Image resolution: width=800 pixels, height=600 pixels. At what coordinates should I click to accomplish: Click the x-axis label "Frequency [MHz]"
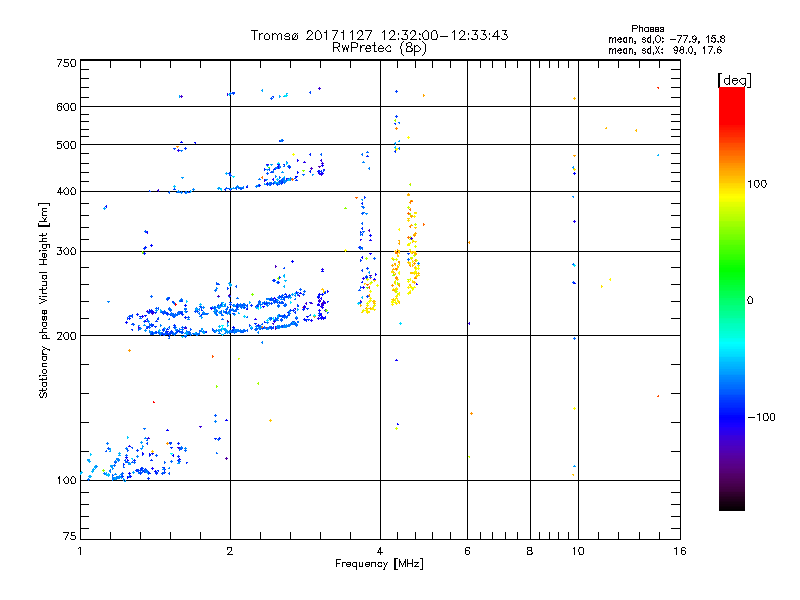tap(379, 564)
